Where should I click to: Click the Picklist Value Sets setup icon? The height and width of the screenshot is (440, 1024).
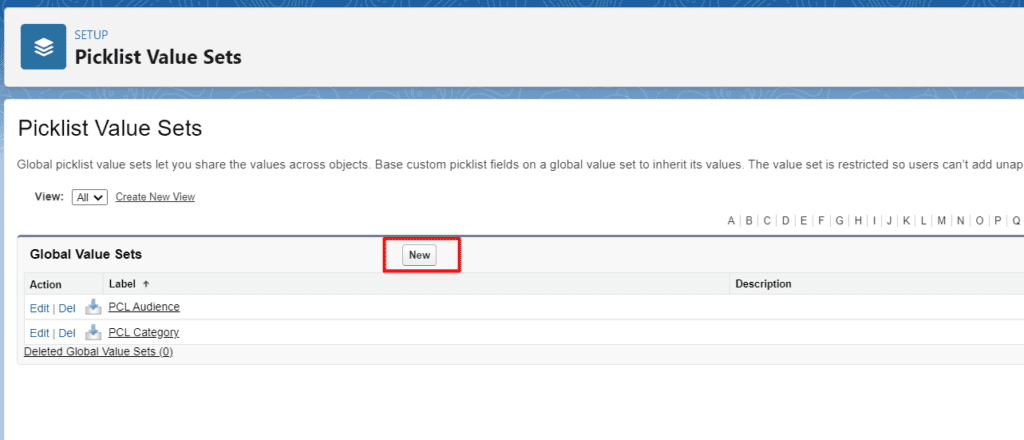(x=43, y=47)
